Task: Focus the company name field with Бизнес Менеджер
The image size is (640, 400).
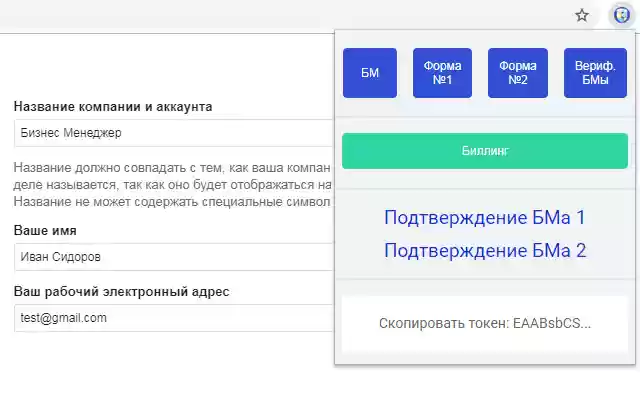Action: coord(174,133)
